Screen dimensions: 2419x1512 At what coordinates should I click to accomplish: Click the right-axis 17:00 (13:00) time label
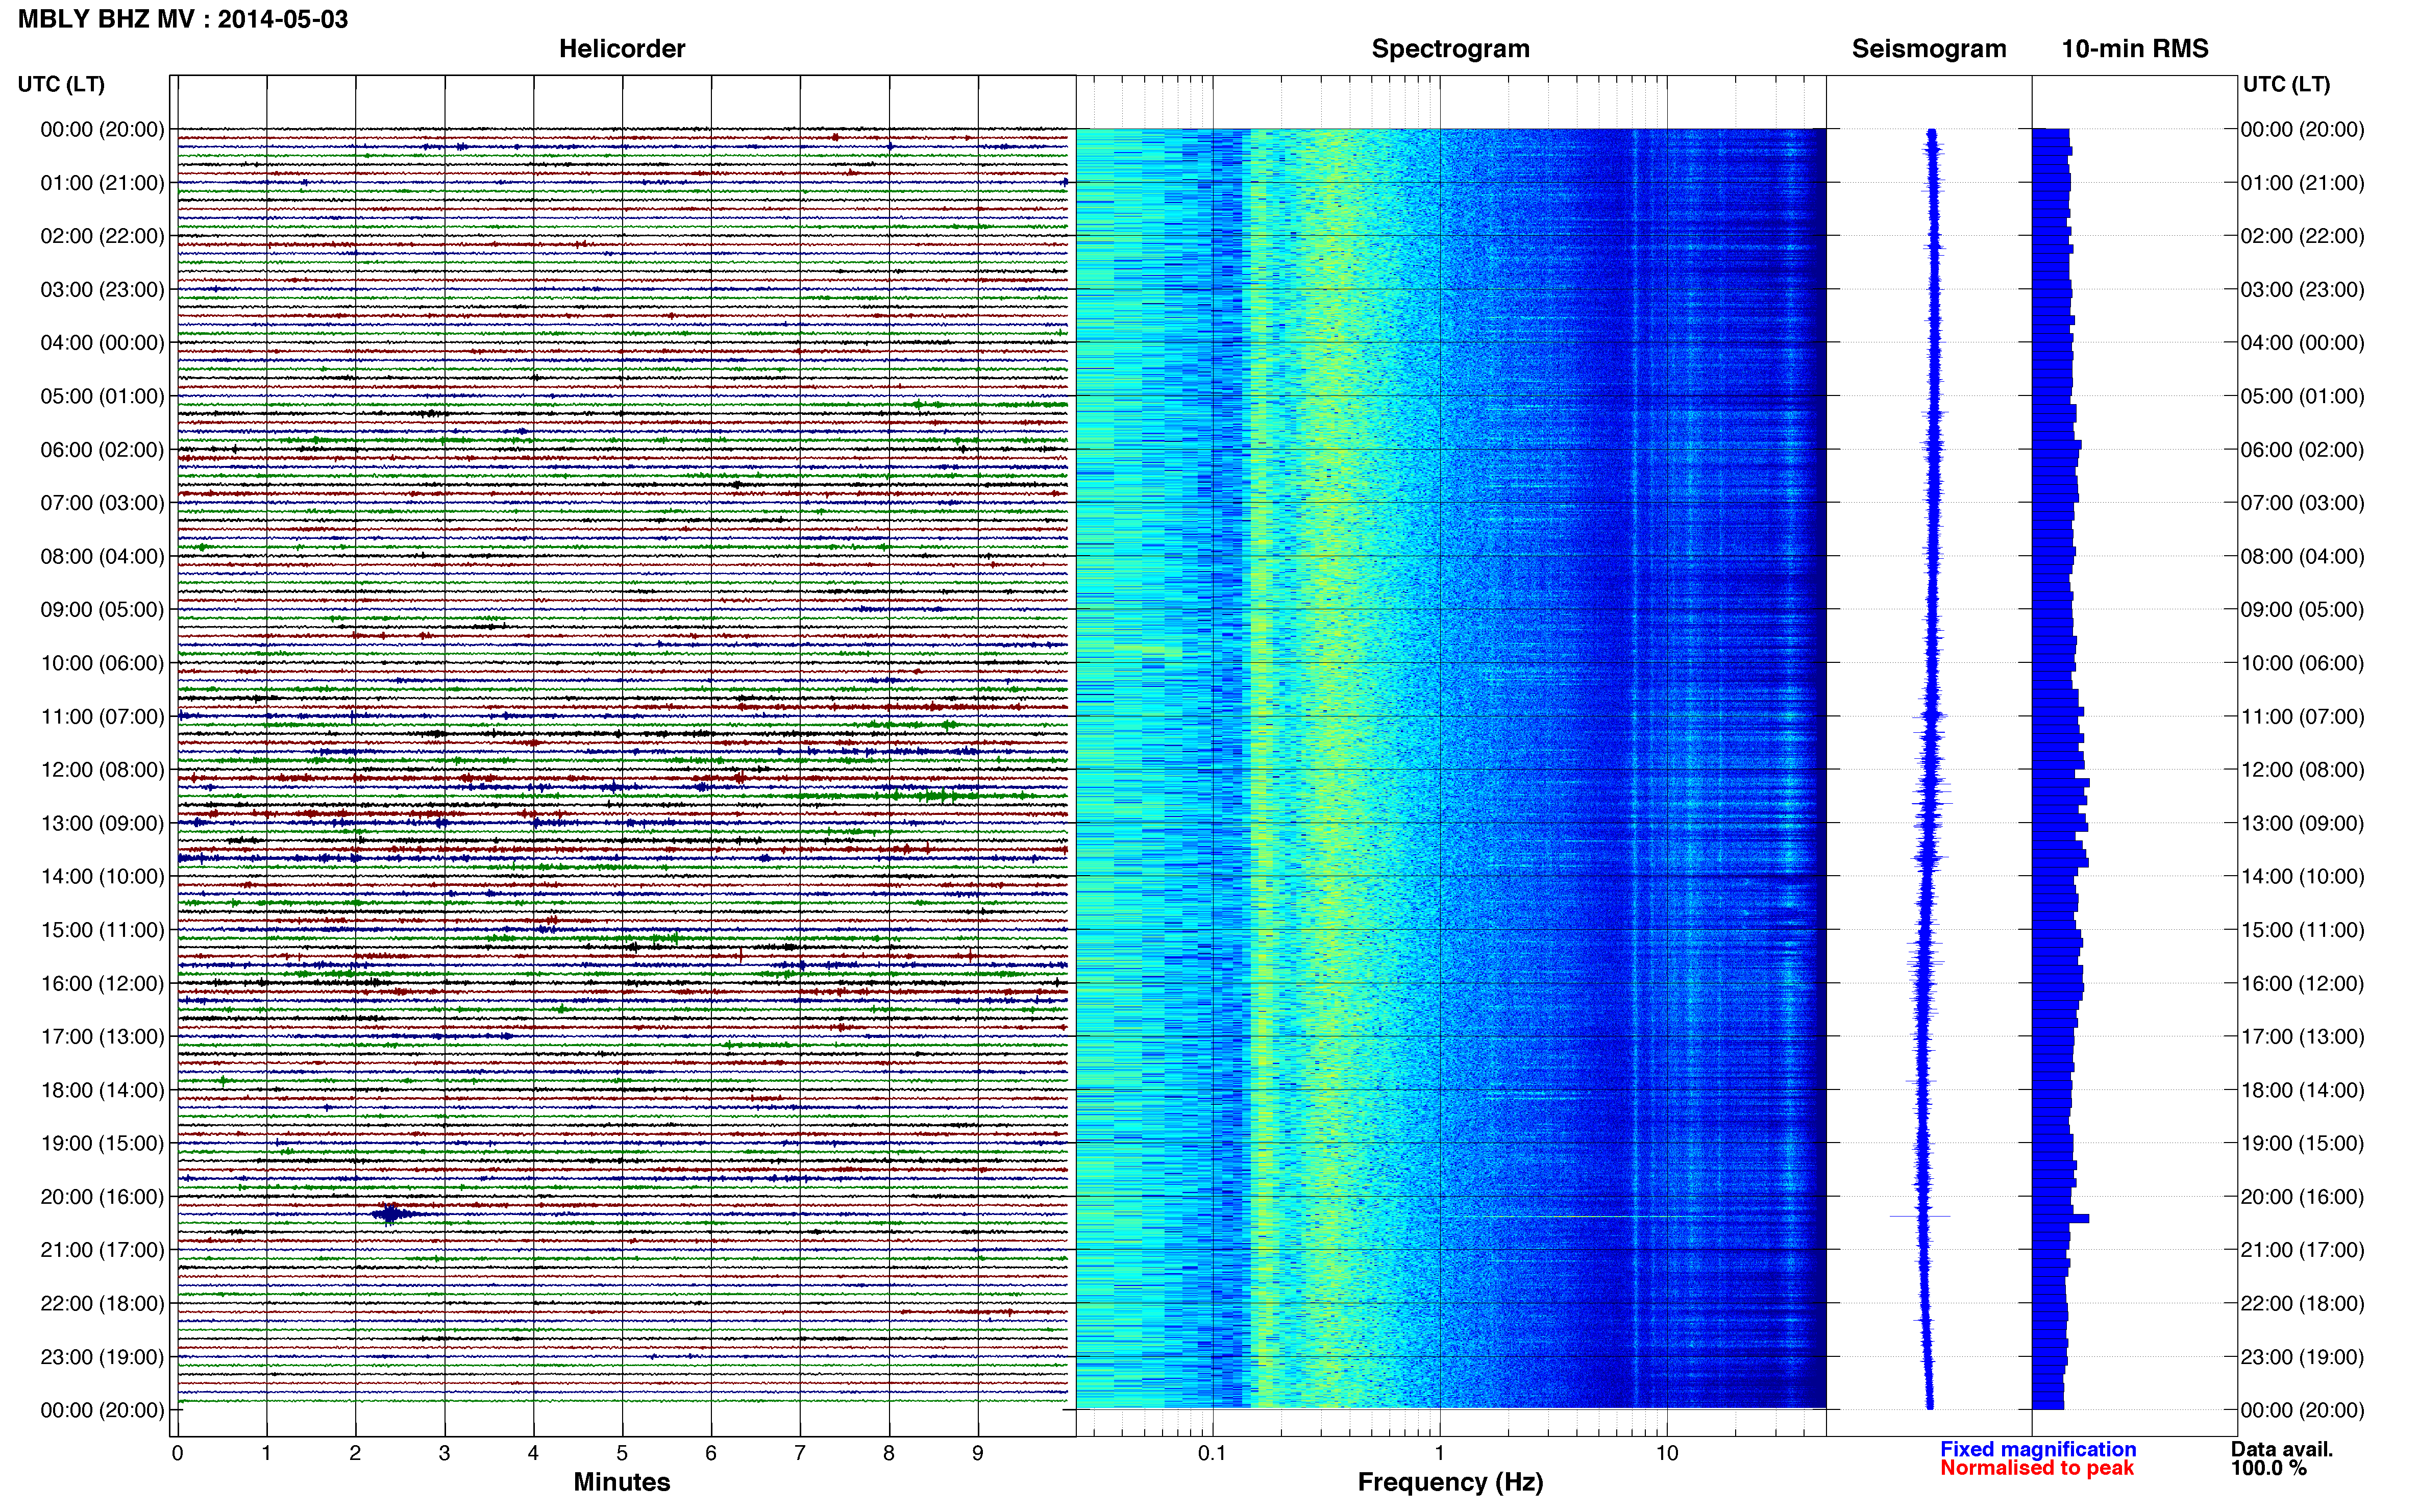[2303, 1037]
